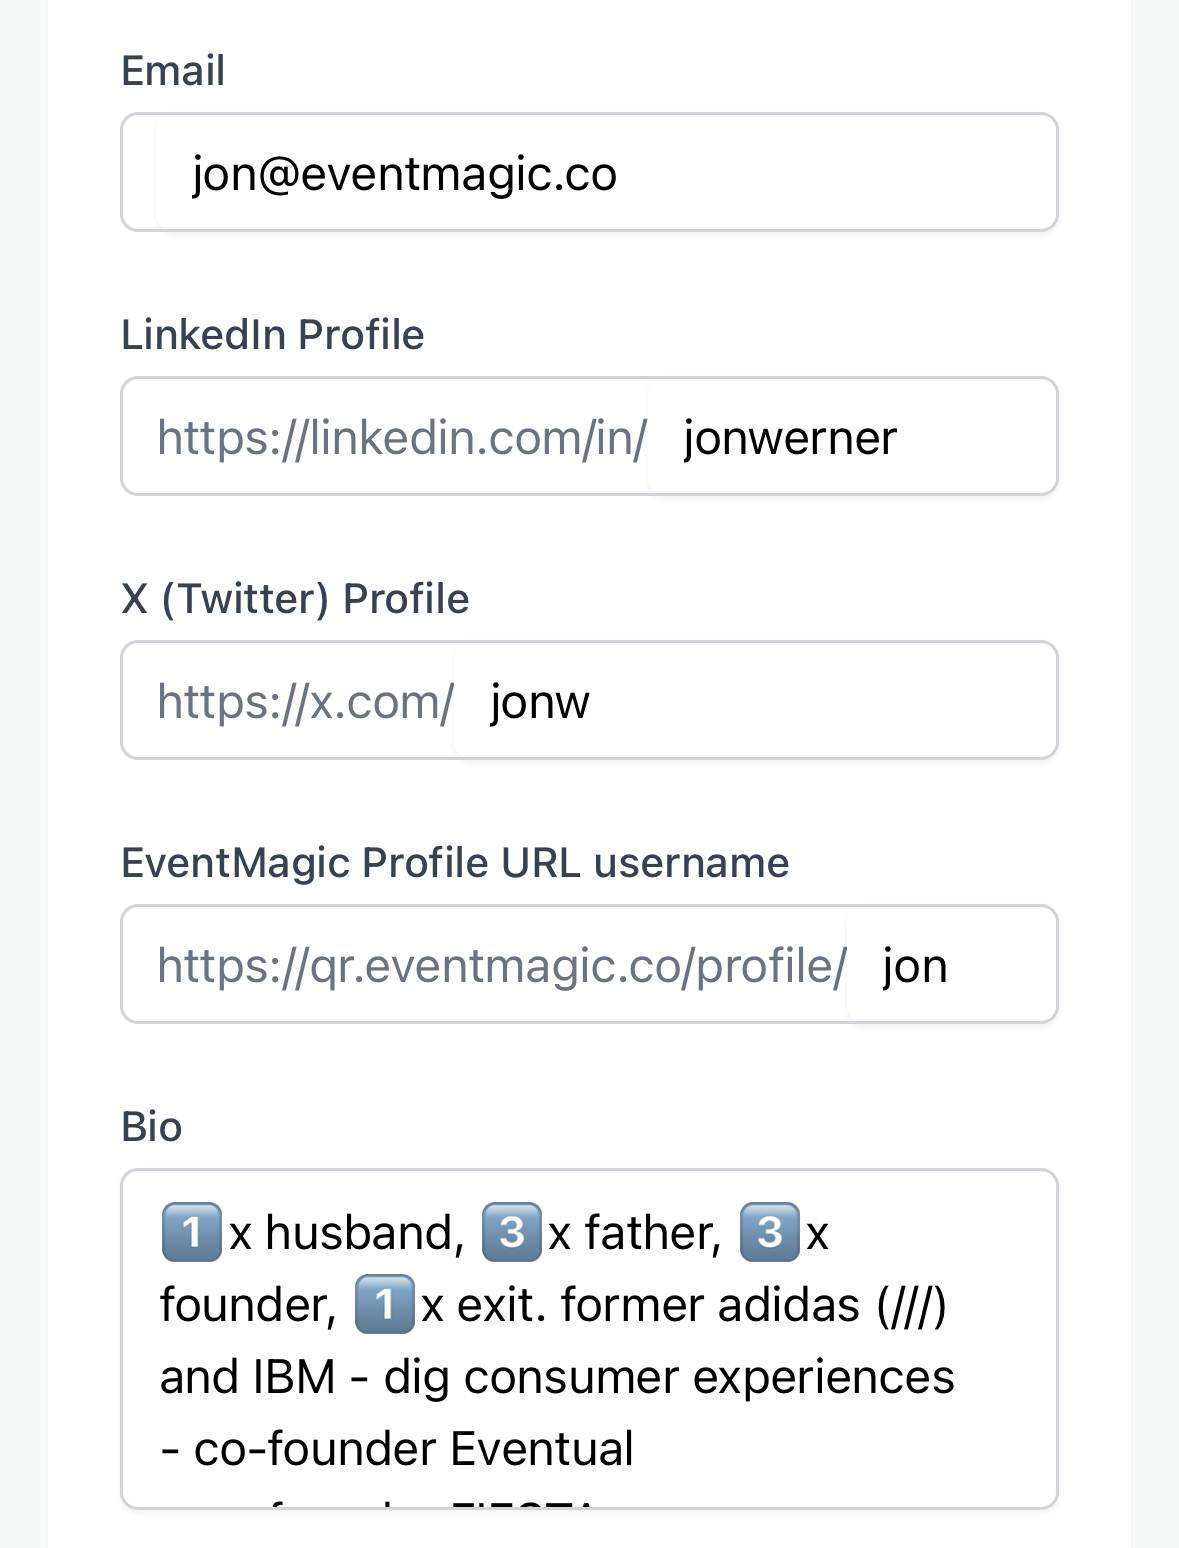Click the X (Twitter) Profile label
This screenshot has height=1548, width=1179.
pyautogui.click(x=295, y=599)
